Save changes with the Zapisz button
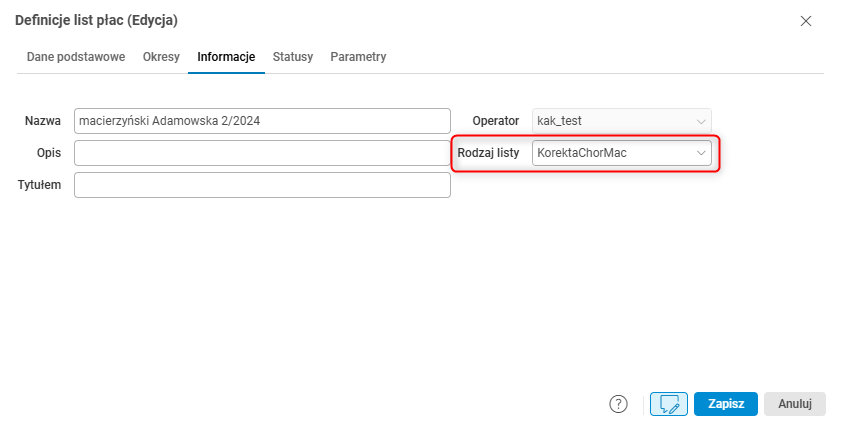 pyautogui.click(x=725, y=404)
